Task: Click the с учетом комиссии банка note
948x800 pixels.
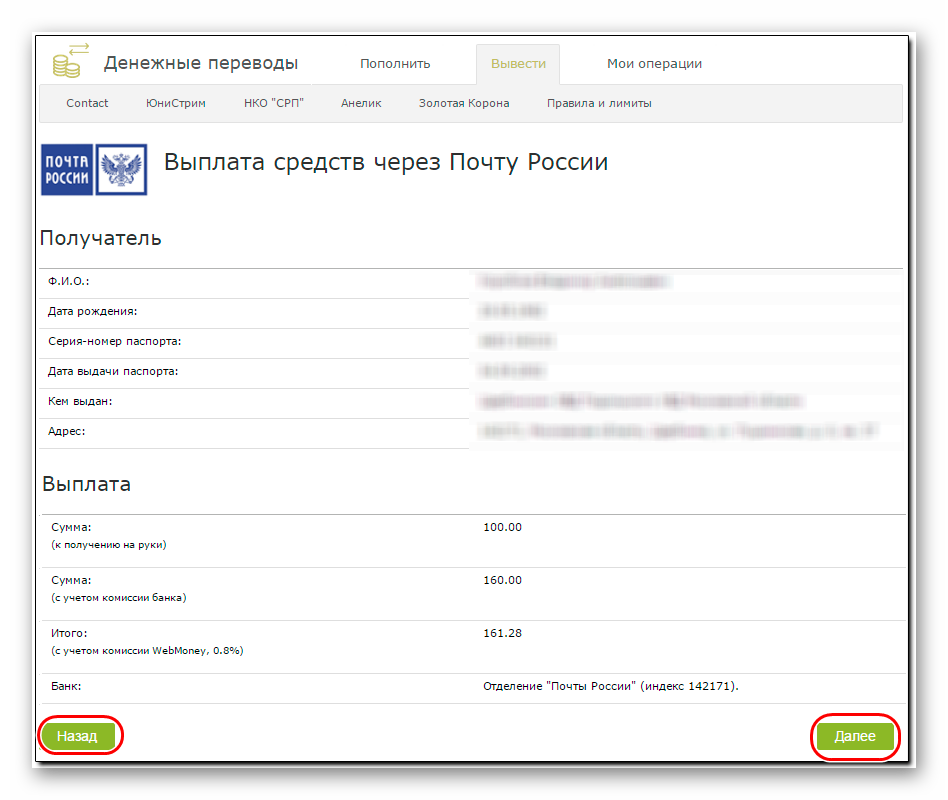Action: [x=118, y=598]
